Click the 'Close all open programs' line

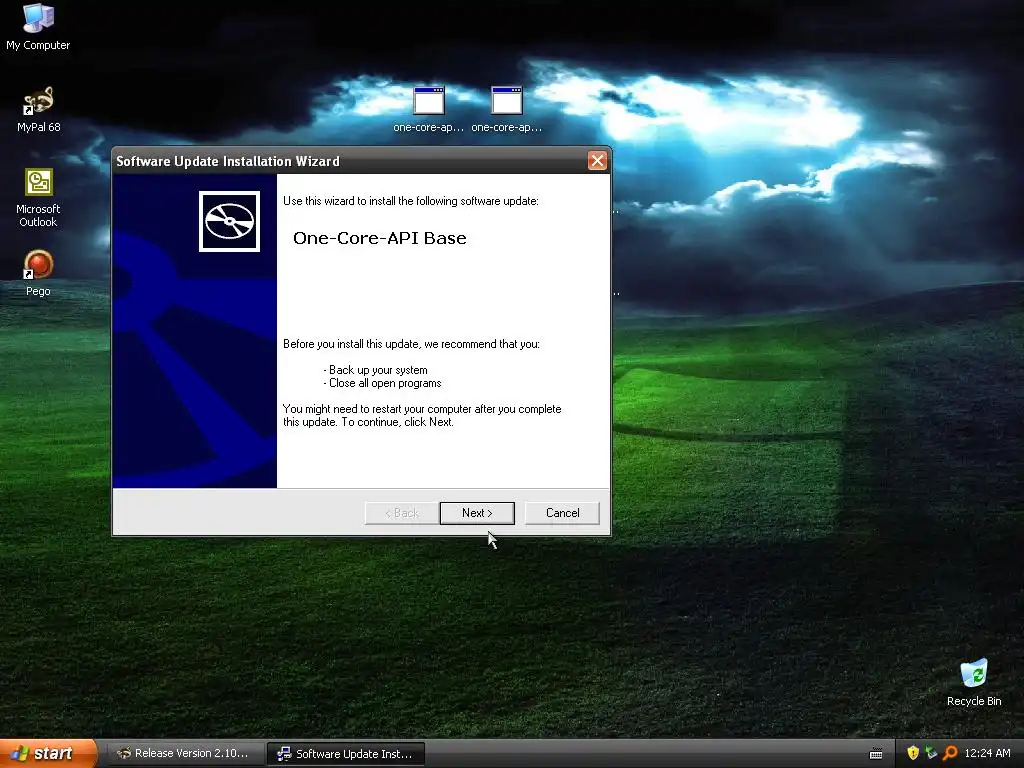click(x=383, y=383)
